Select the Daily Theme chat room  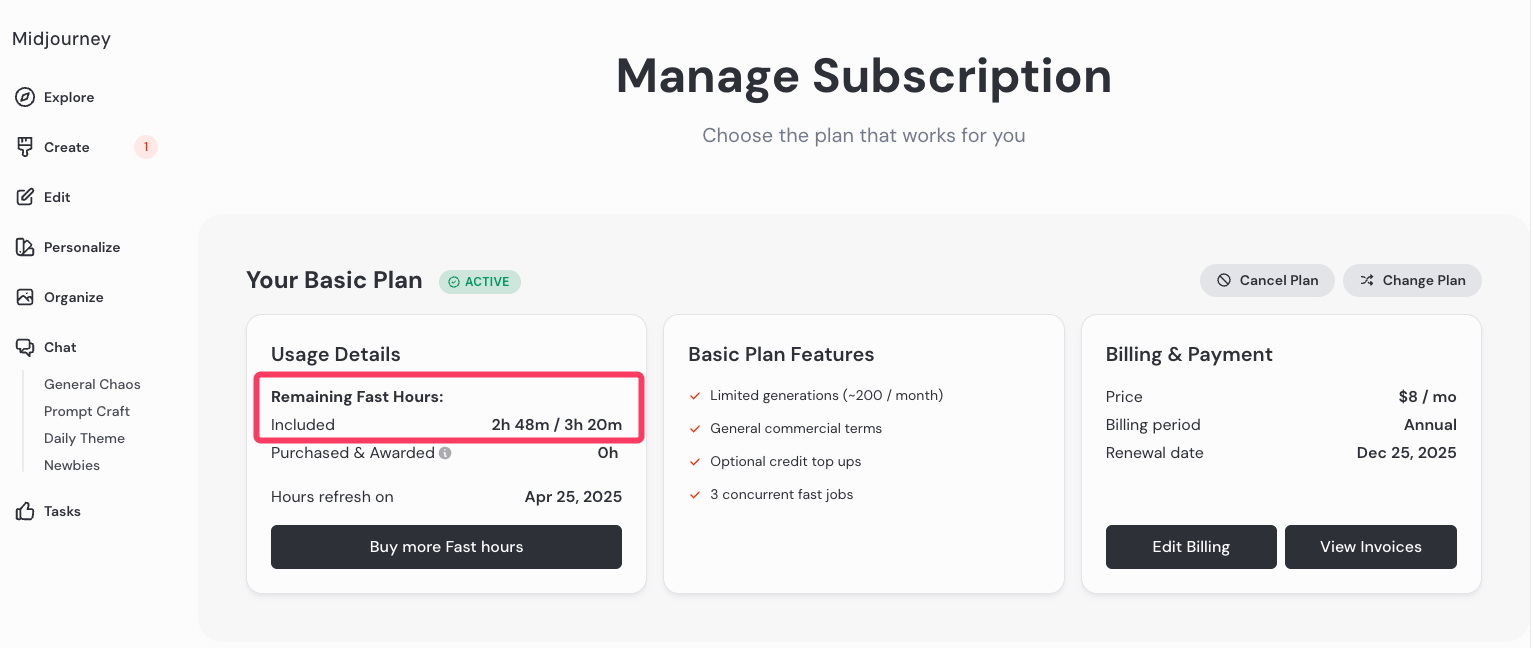[84, 438]
